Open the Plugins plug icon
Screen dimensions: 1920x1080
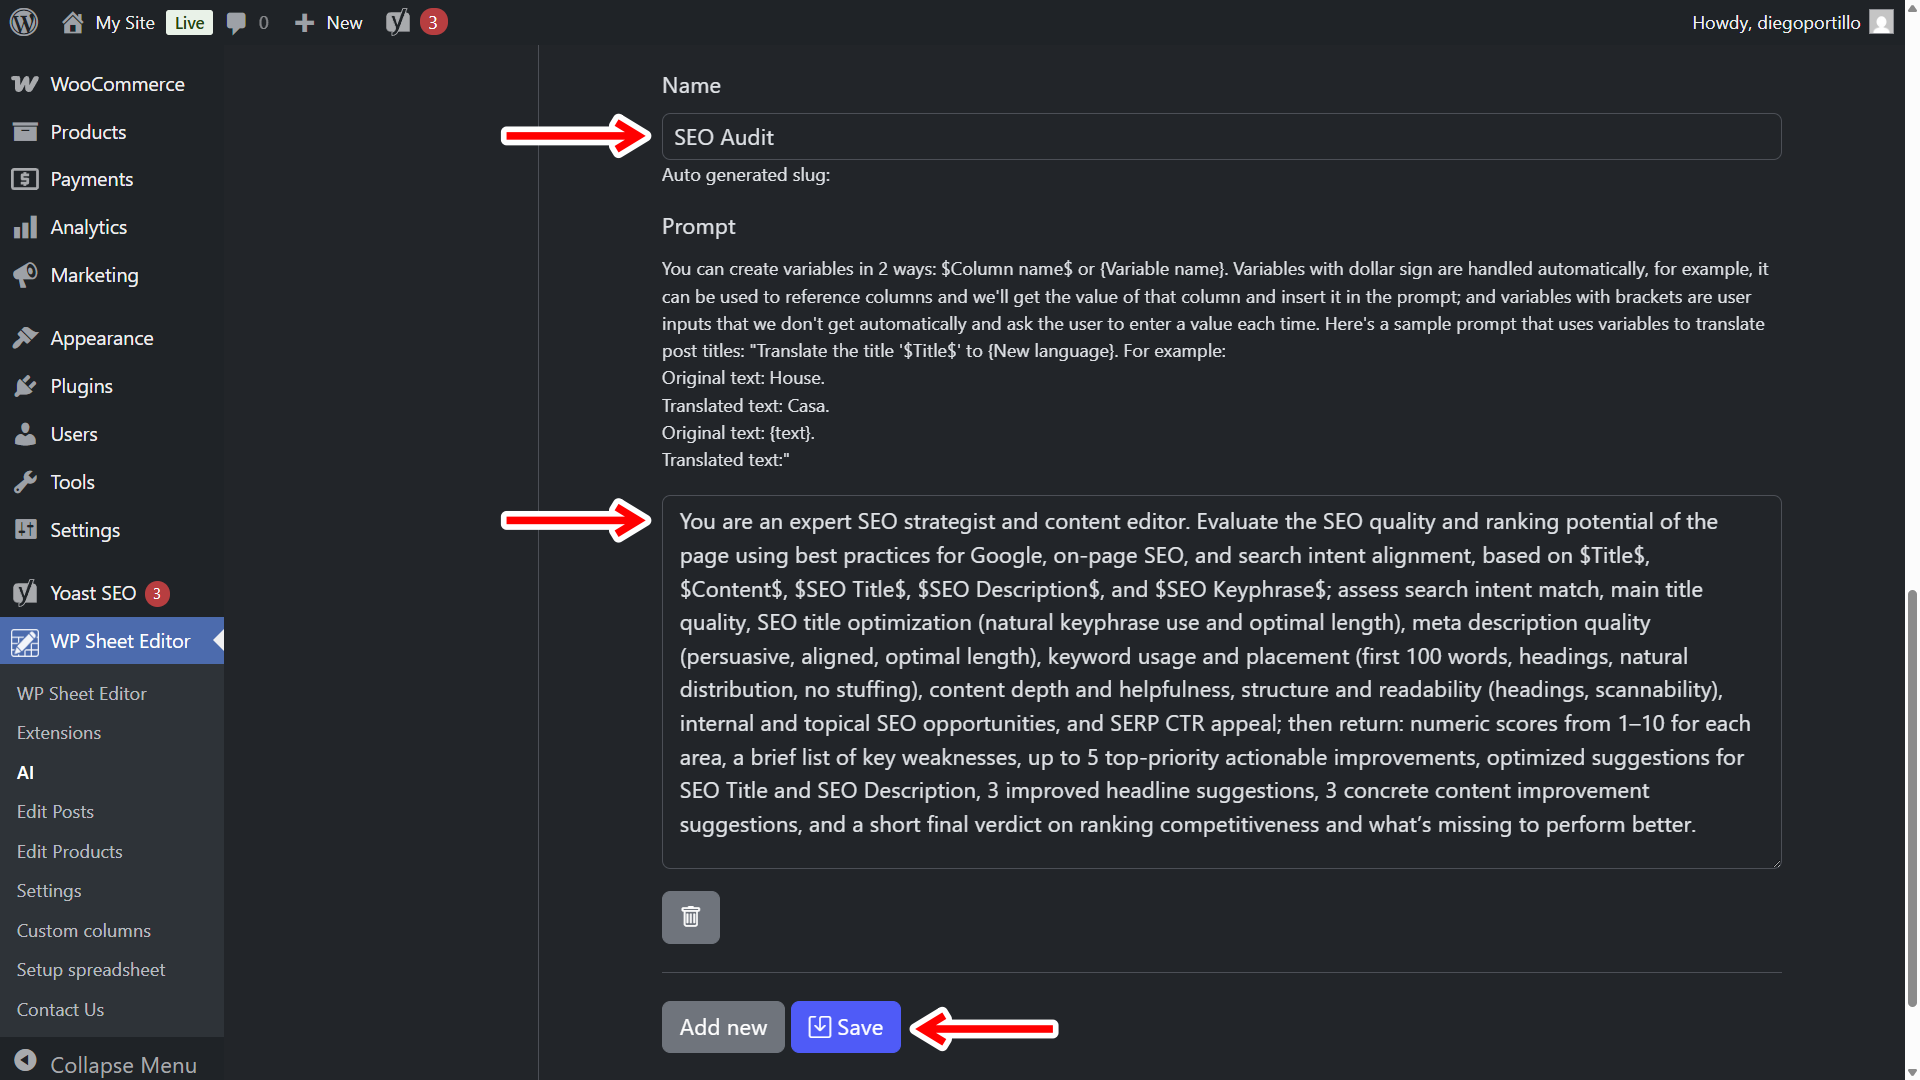click(25, 386)
